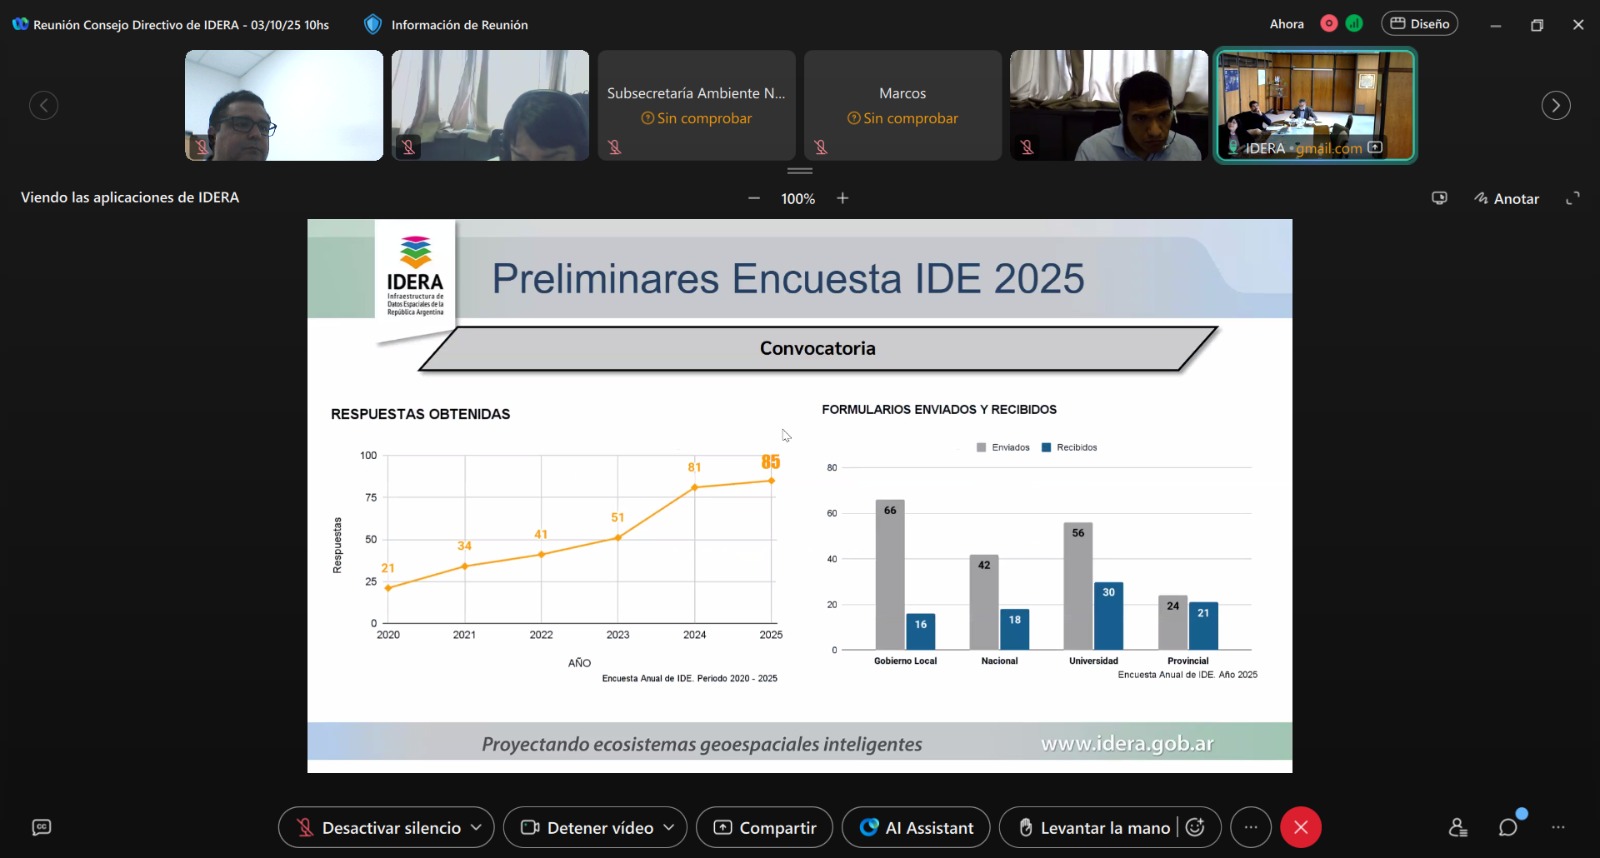Image resolution: width=1600 pixels, height=858 pixels.
Task: Toggle Levantar la mano
Action: (1094, 827)
